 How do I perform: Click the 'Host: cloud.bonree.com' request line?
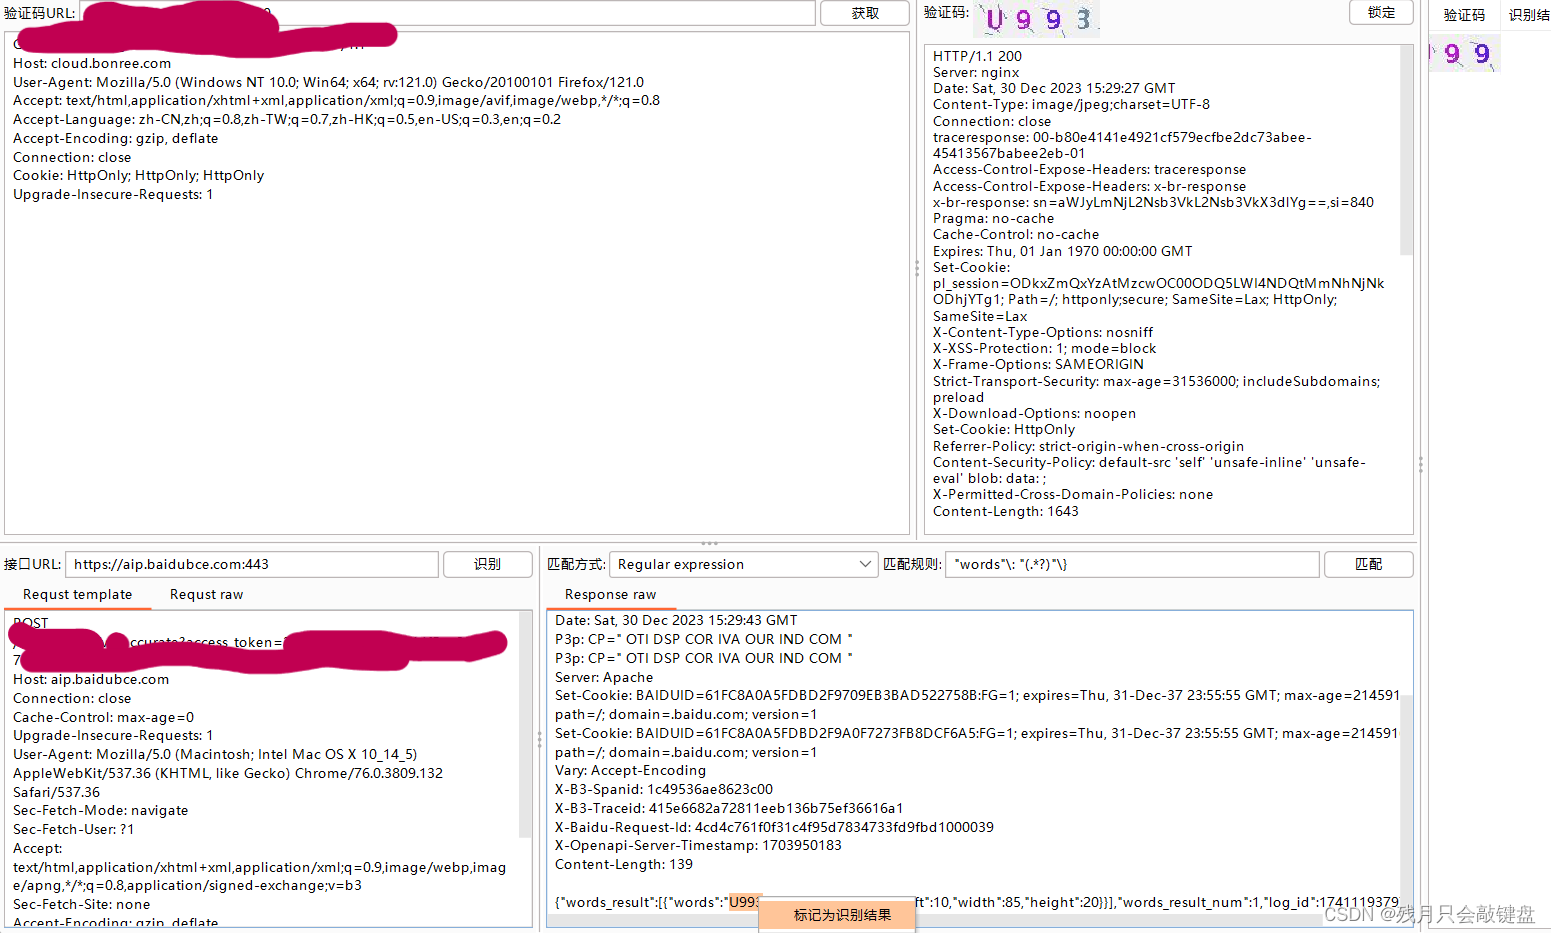pos(92,63)
